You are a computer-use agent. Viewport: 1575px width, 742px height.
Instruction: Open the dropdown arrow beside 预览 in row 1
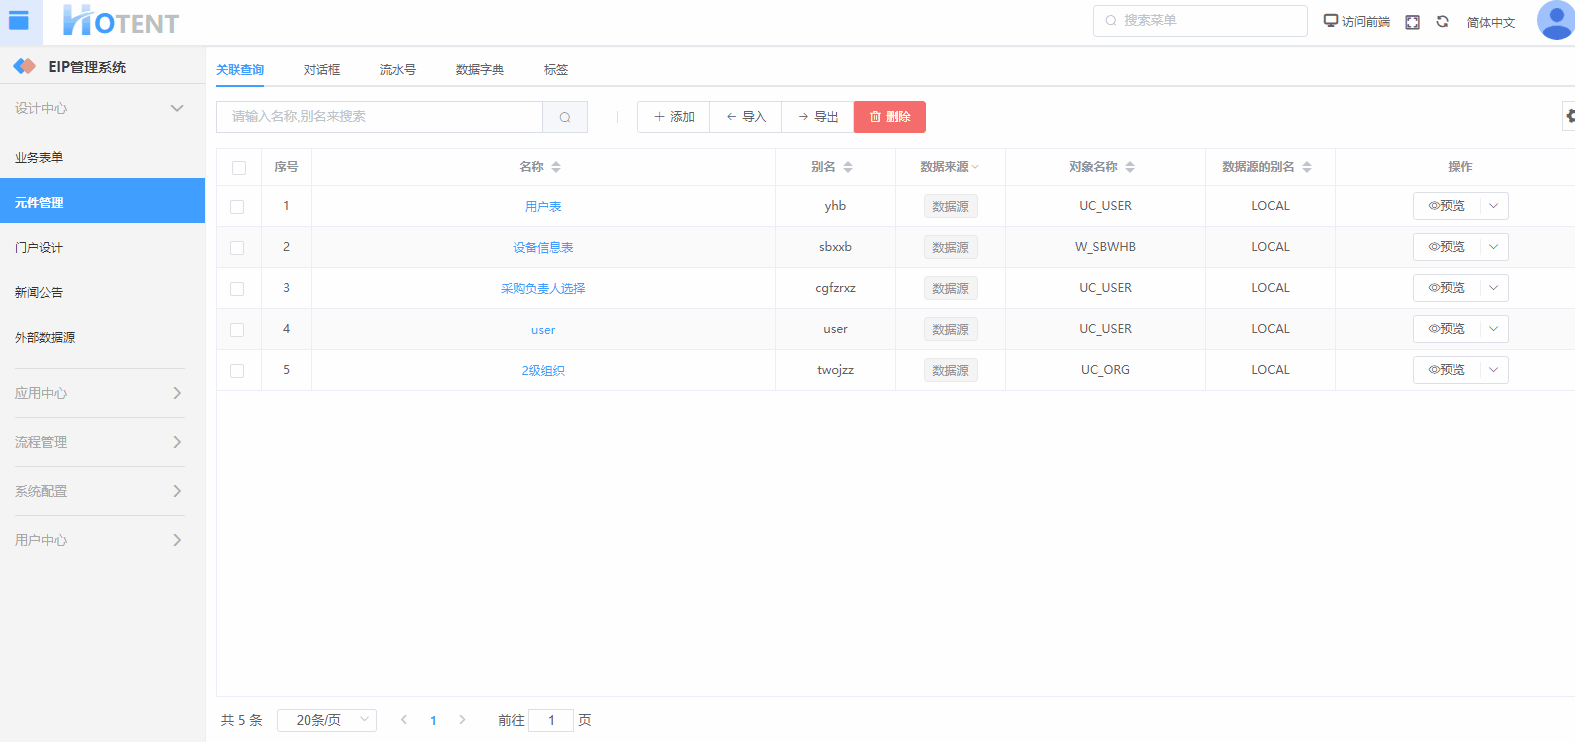click(1493, 206)
